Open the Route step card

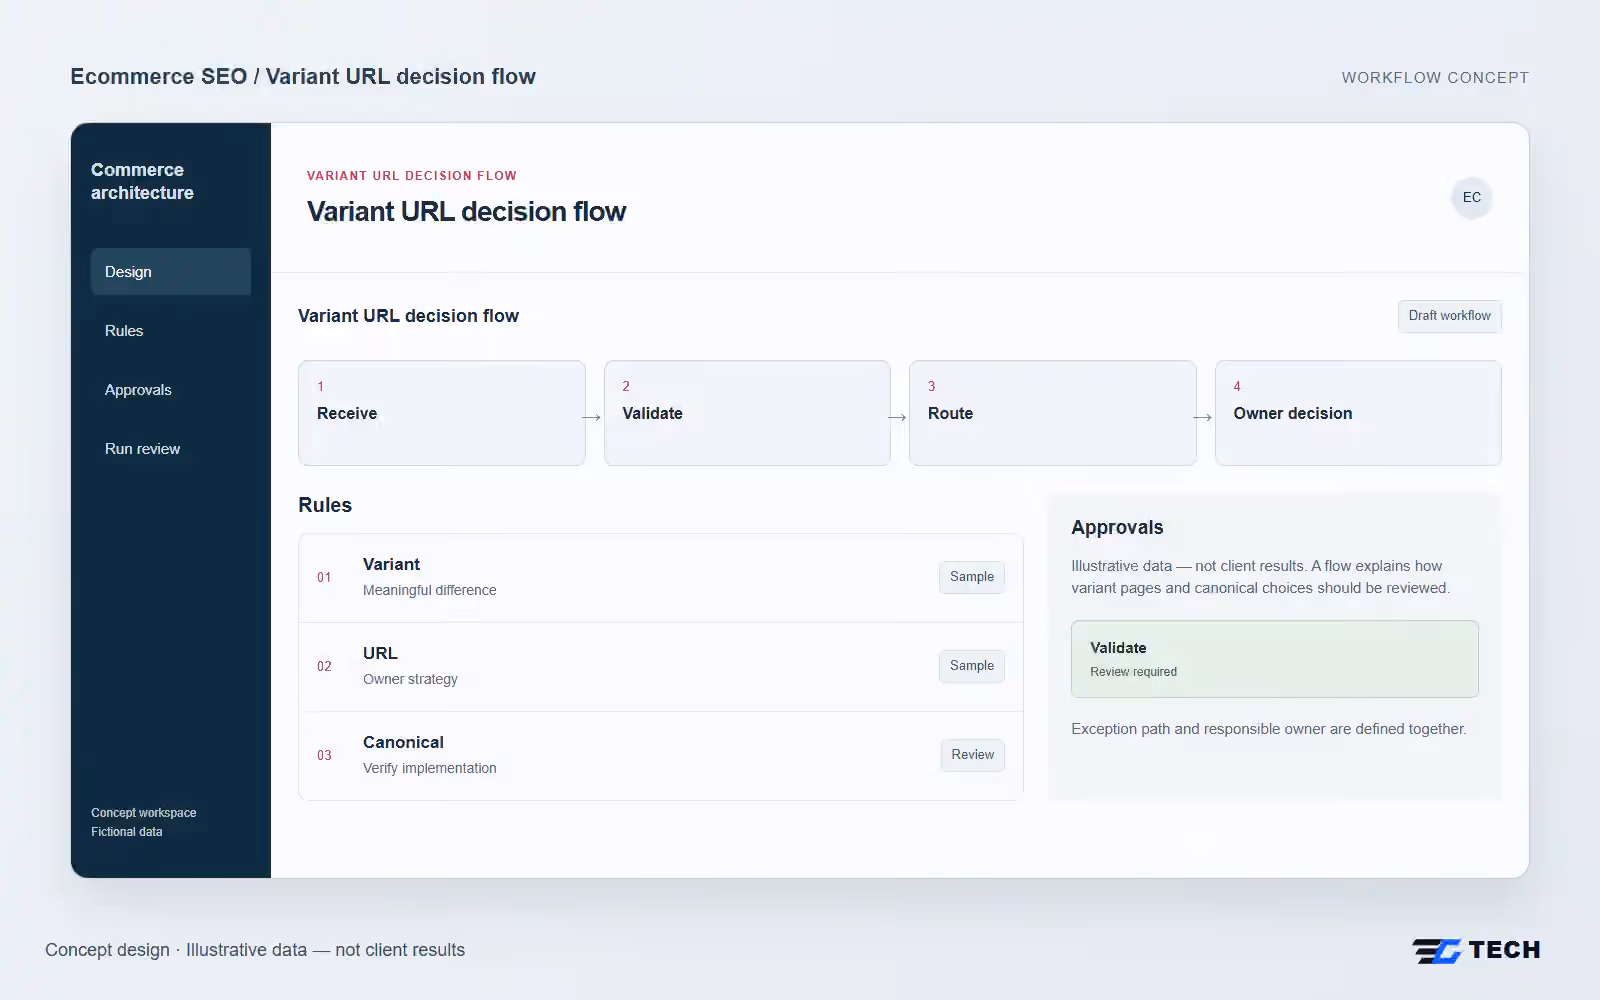pos(1052,413)
